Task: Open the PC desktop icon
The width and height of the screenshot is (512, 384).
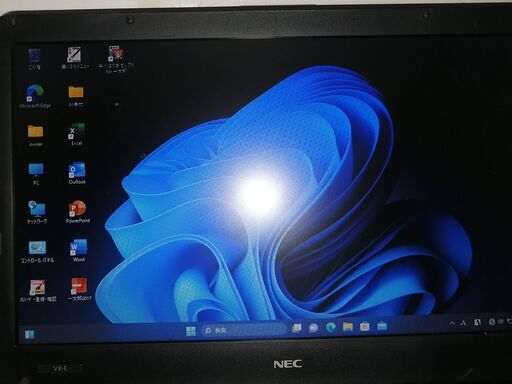Action: point(36,174)
